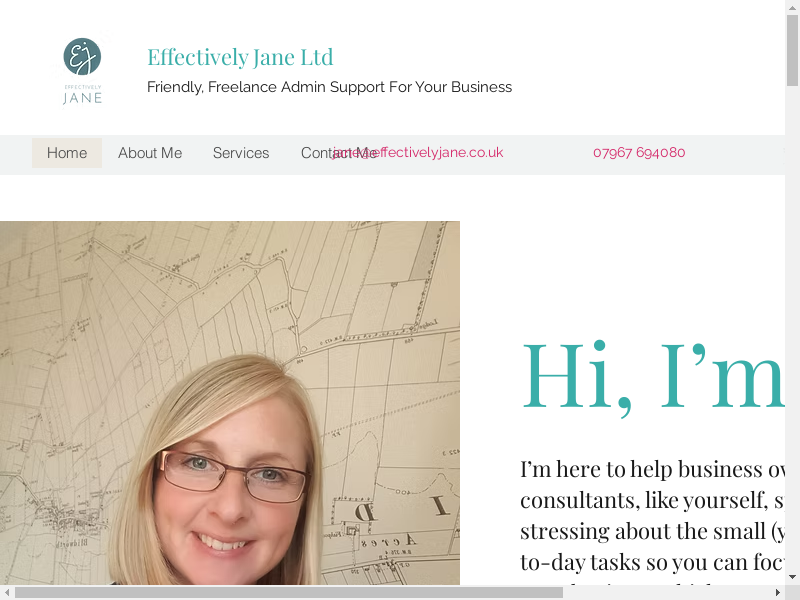Image resolution: width=800 pixels, height=600 pixels.
Task: Select the Home menu item
Action: point(67,153)
